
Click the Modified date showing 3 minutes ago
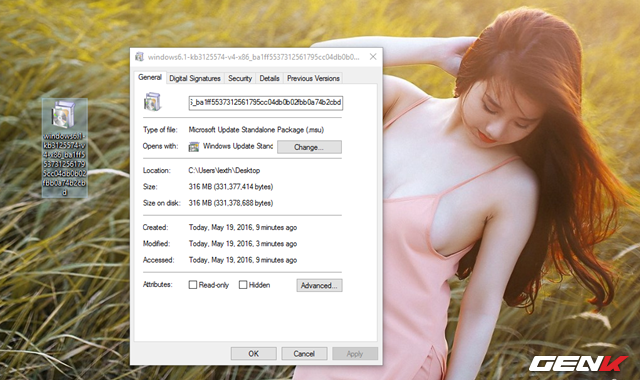click(x=243, y=244)
